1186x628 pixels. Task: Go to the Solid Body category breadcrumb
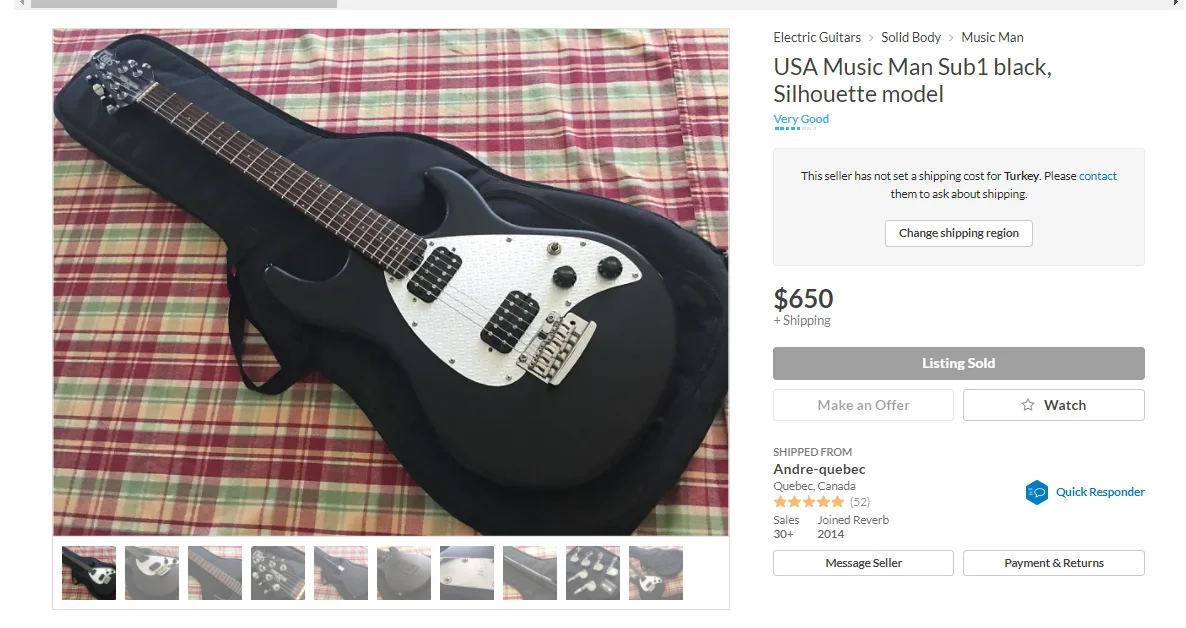(911, 37)
